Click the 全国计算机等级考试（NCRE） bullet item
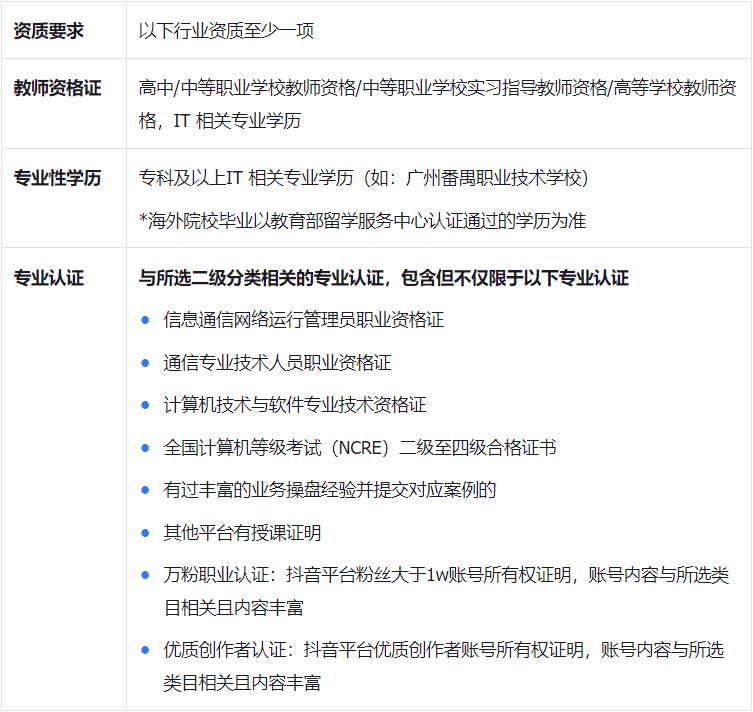753x712 pixels. [x=360, y=447]
